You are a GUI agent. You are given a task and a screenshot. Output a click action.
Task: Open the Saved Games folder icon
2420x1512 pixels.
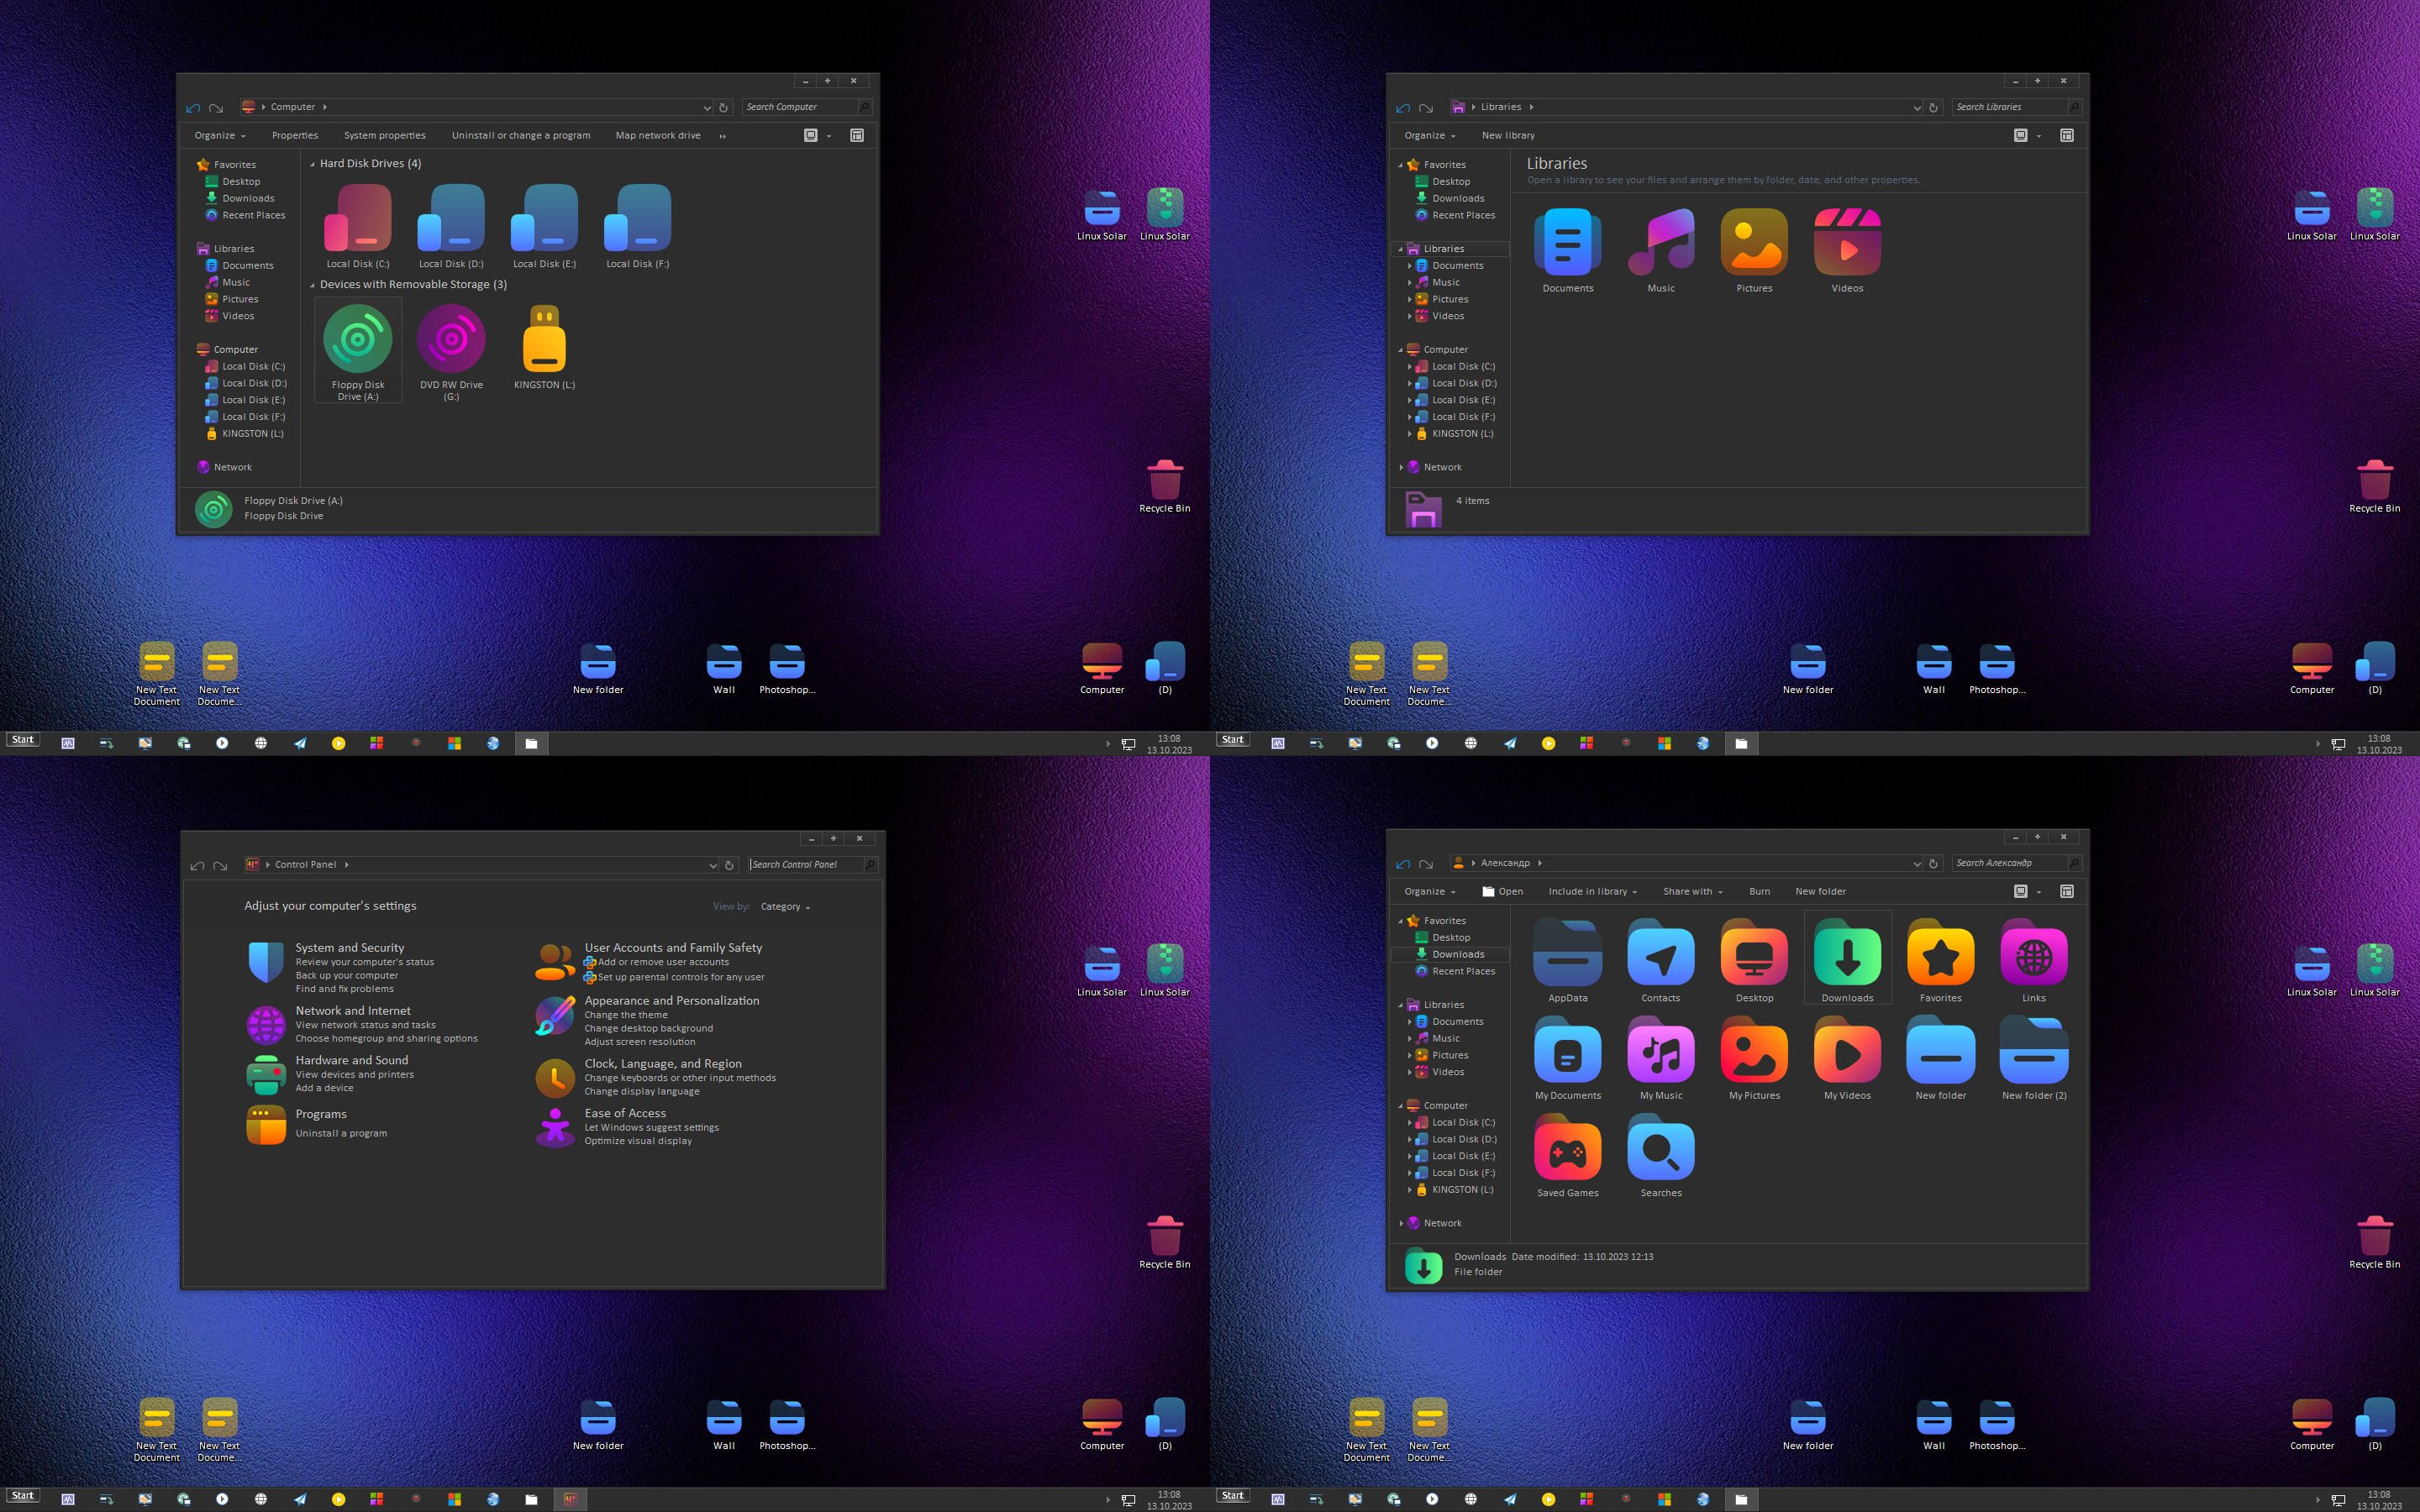click(1567, 1148)
